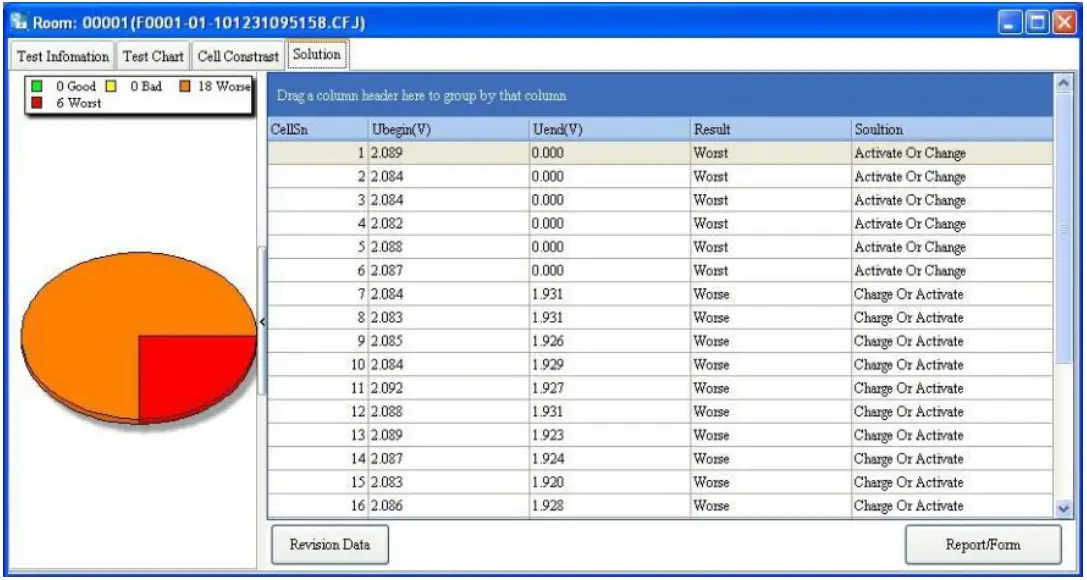Select Uend value 1.923 in row 13
The width and height of the screenshot is (1087, 580).
[548, 435]
